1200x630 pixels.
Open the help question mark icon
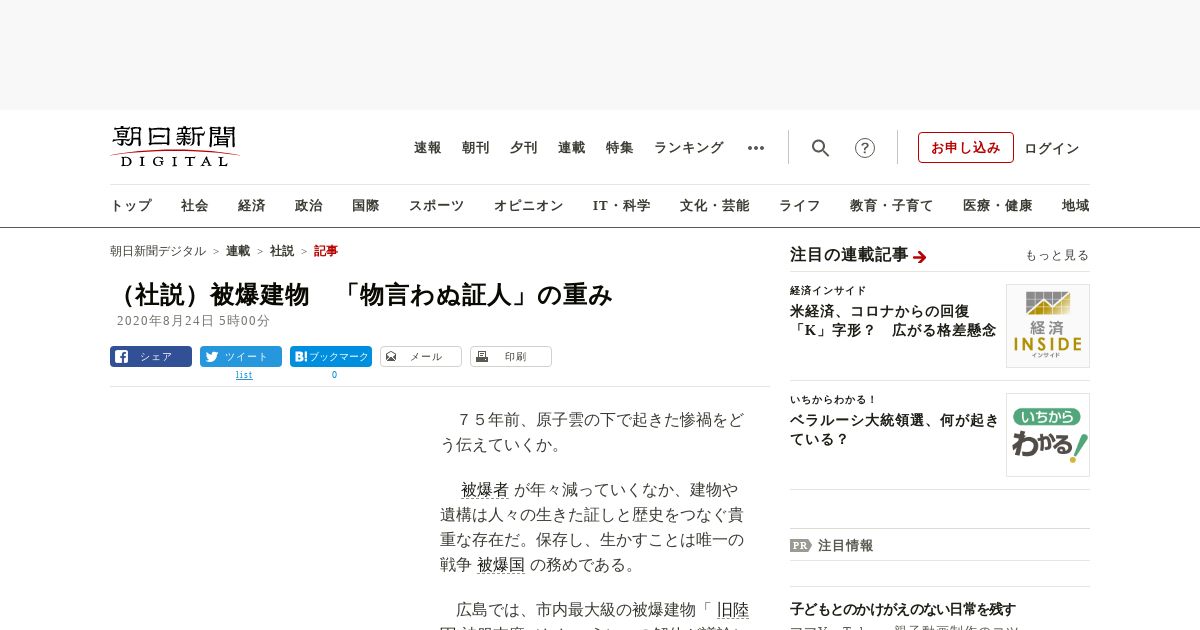[865, 148]
